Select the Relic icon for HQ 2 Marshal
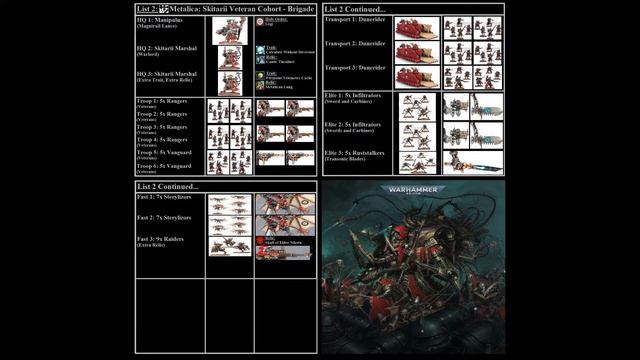 260,60
